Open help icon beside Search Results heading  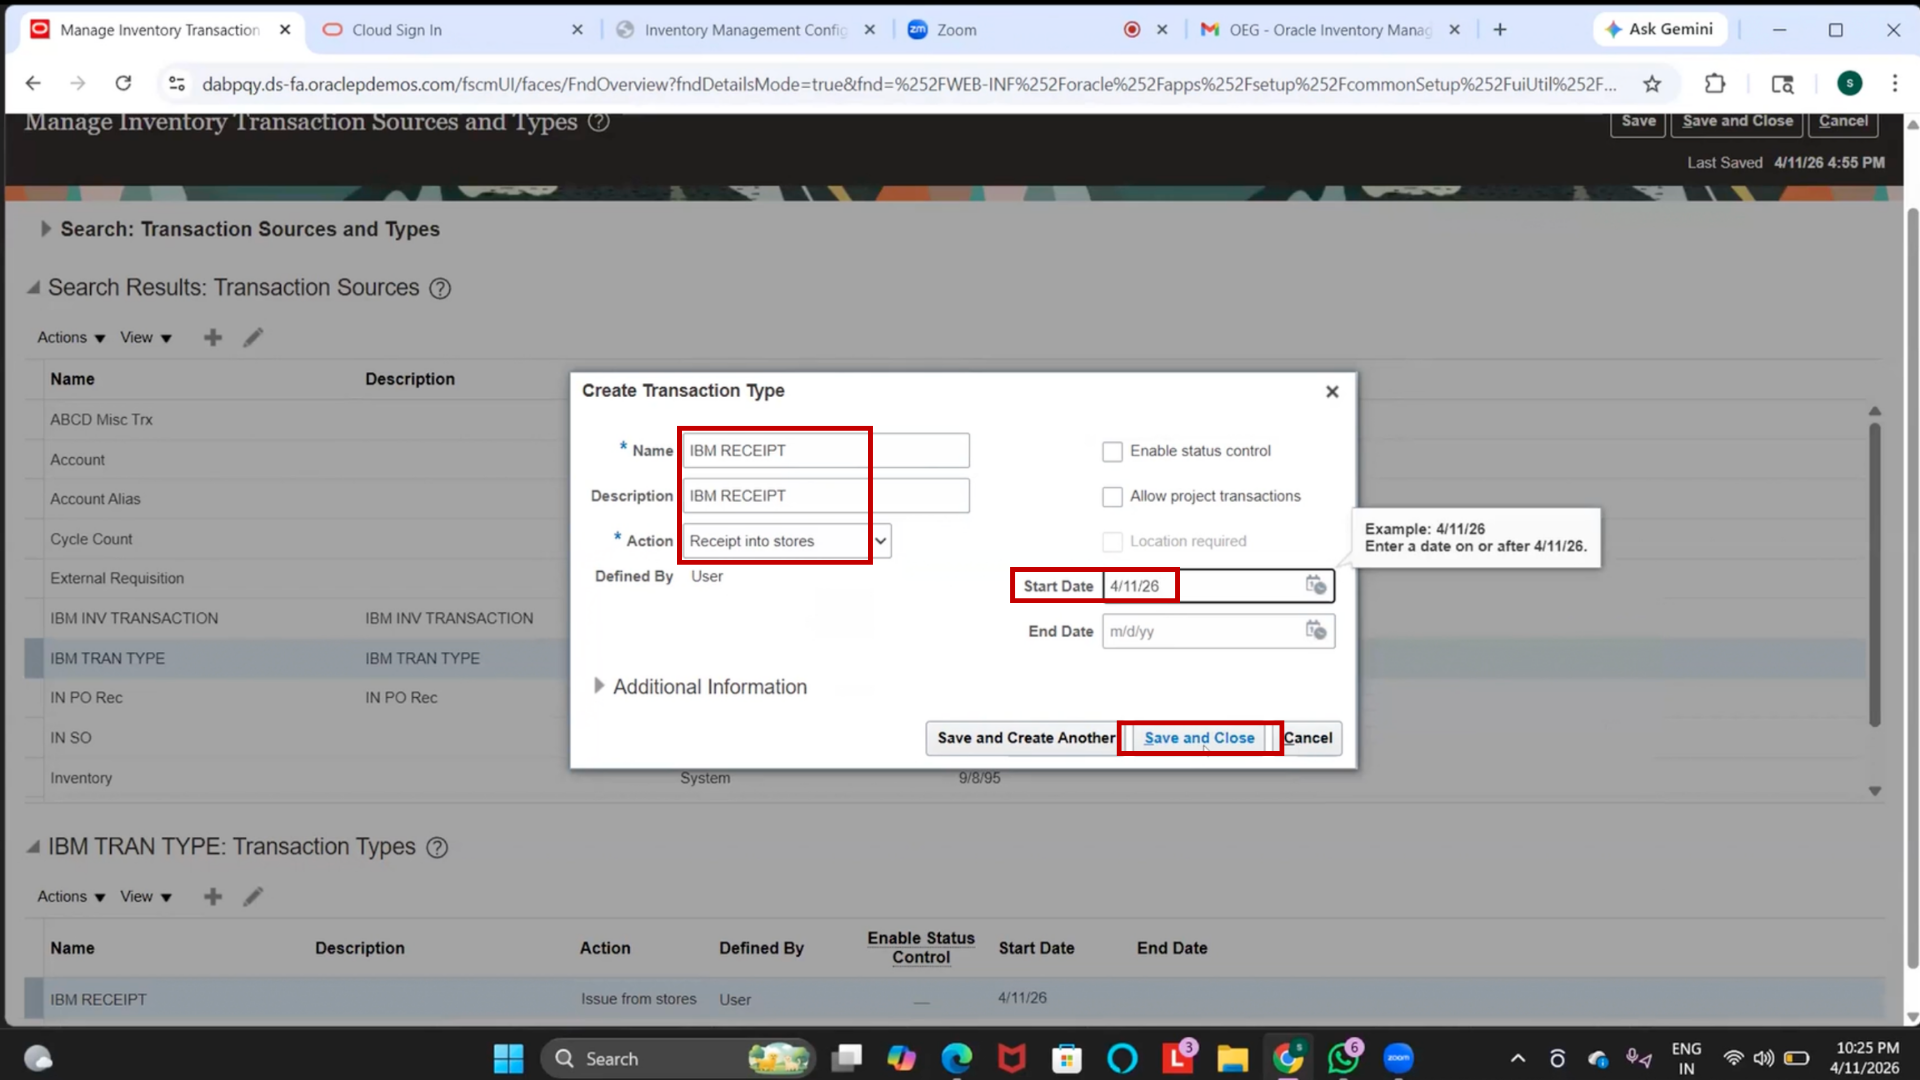[440, 289]
